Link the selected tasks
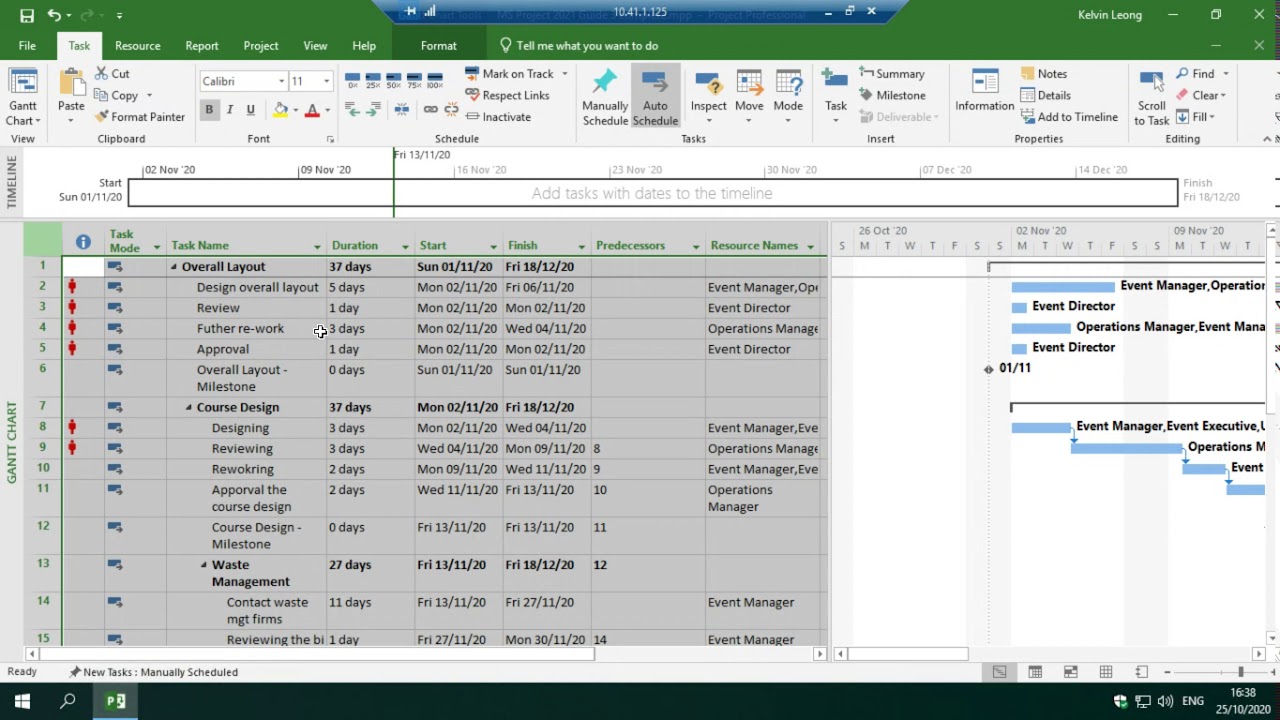The height and width of the screenshot is (720, 1280). point(430,109)
